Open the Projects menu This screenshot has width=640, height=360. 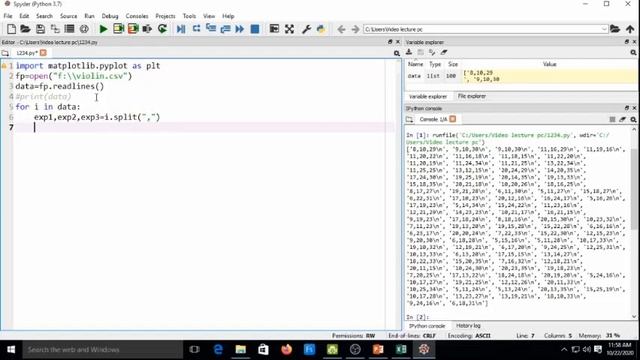coord(165,16)
